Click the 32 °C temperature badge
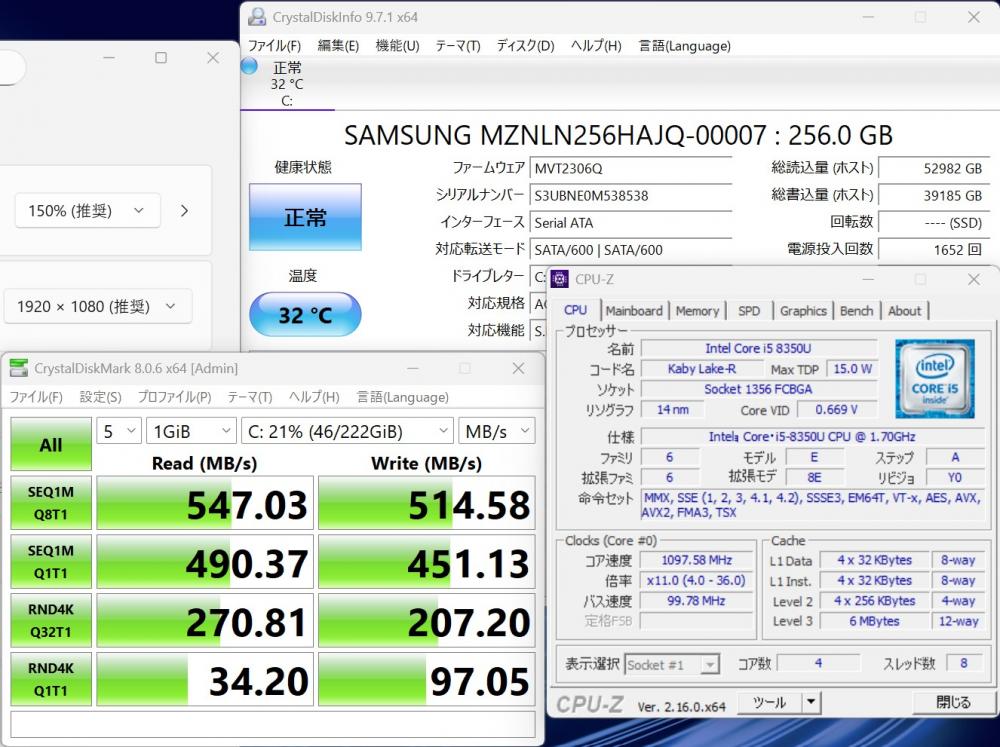The image size is (1000, 747). (x=305, y=315)
